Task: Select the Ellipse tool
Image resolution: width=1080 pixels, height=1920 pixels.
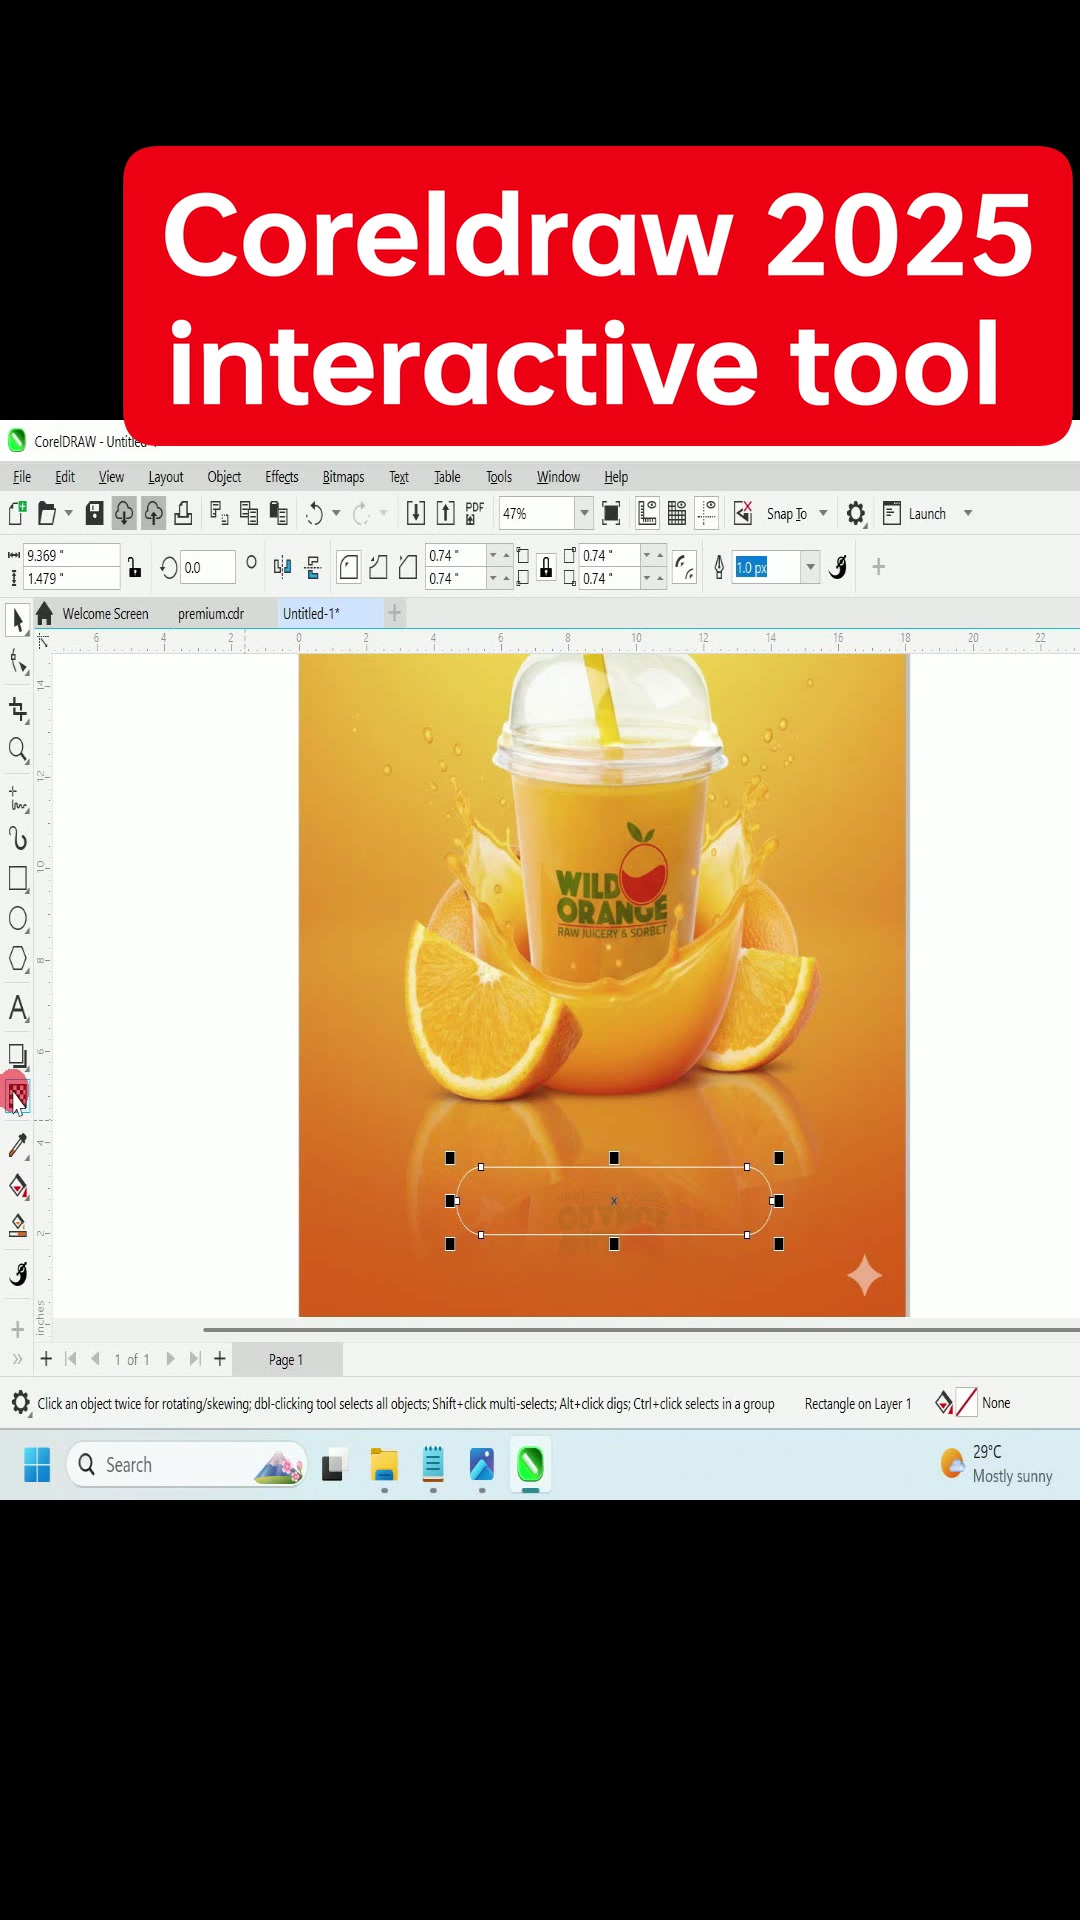Action: pyautogui.click(x=17, y=918)
